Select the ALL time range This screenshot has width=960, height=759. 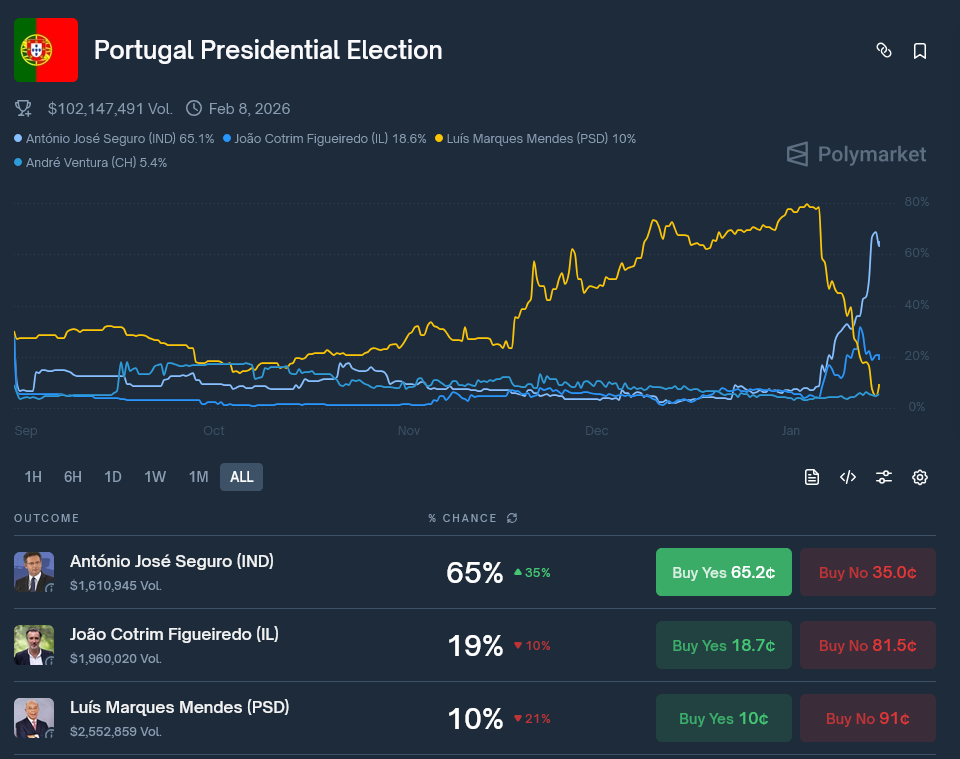tap(241, 477)
